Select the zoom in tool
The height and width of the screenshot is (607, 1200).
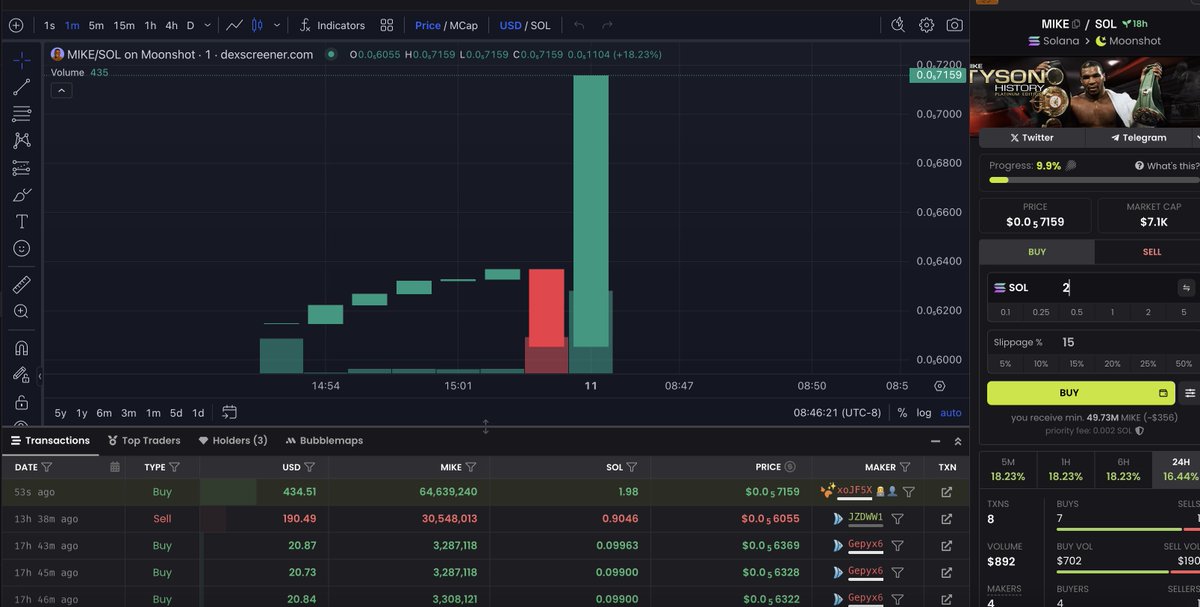(x=21, y=312)
